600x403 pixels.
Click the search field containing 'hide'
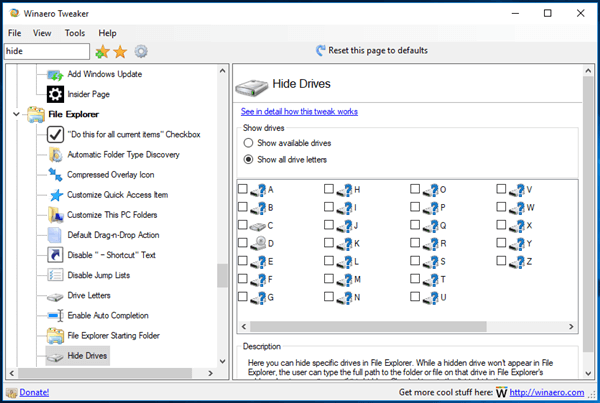47,51
